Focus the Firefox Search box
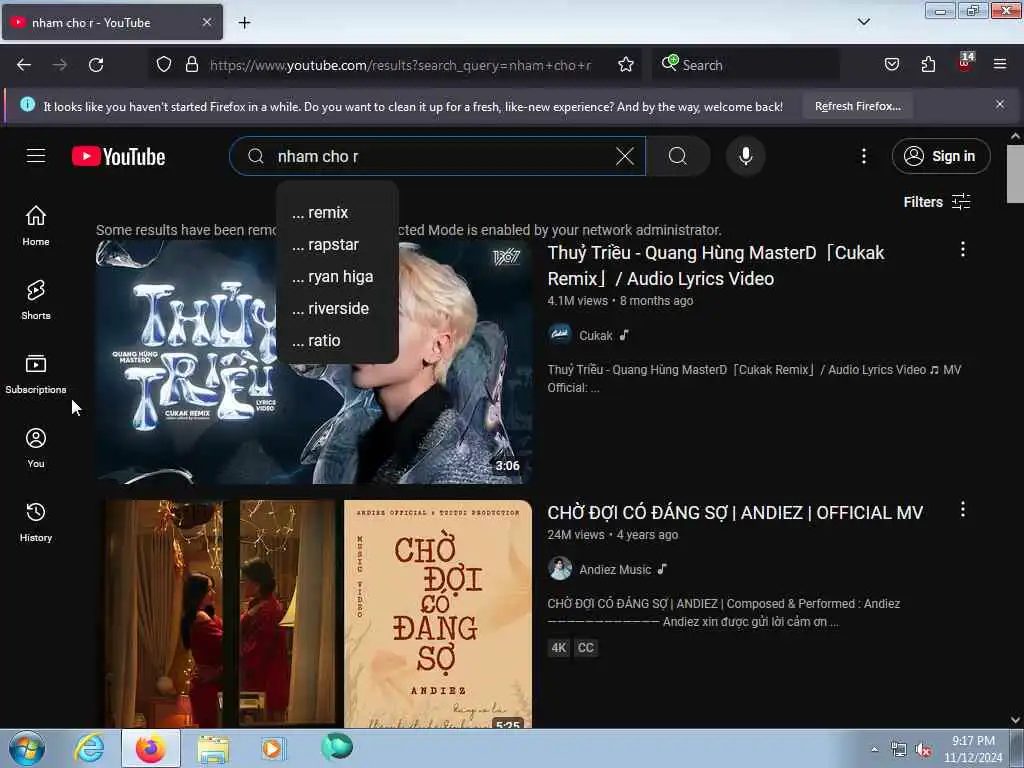 746,65
